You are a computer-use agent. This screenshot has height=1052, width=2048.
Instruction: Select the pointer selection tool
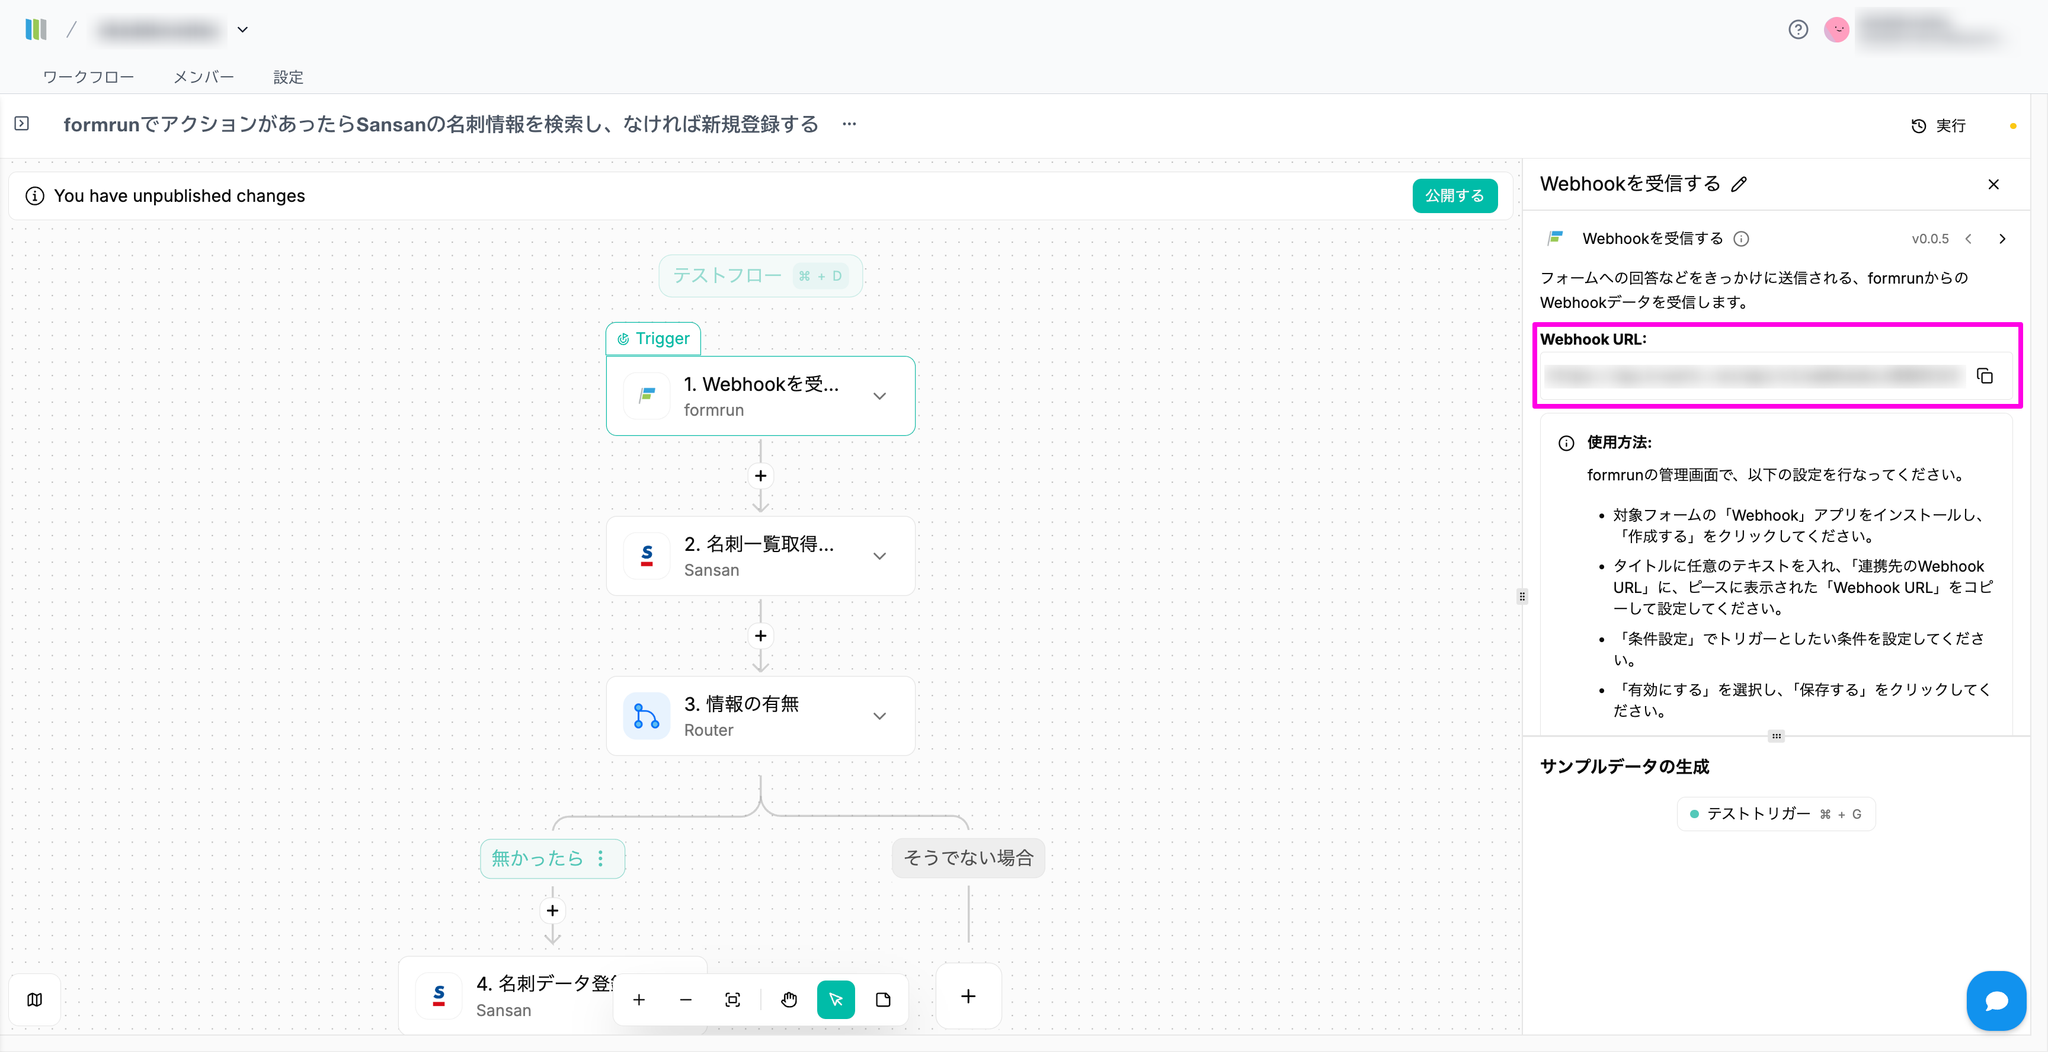[836, 1000]
